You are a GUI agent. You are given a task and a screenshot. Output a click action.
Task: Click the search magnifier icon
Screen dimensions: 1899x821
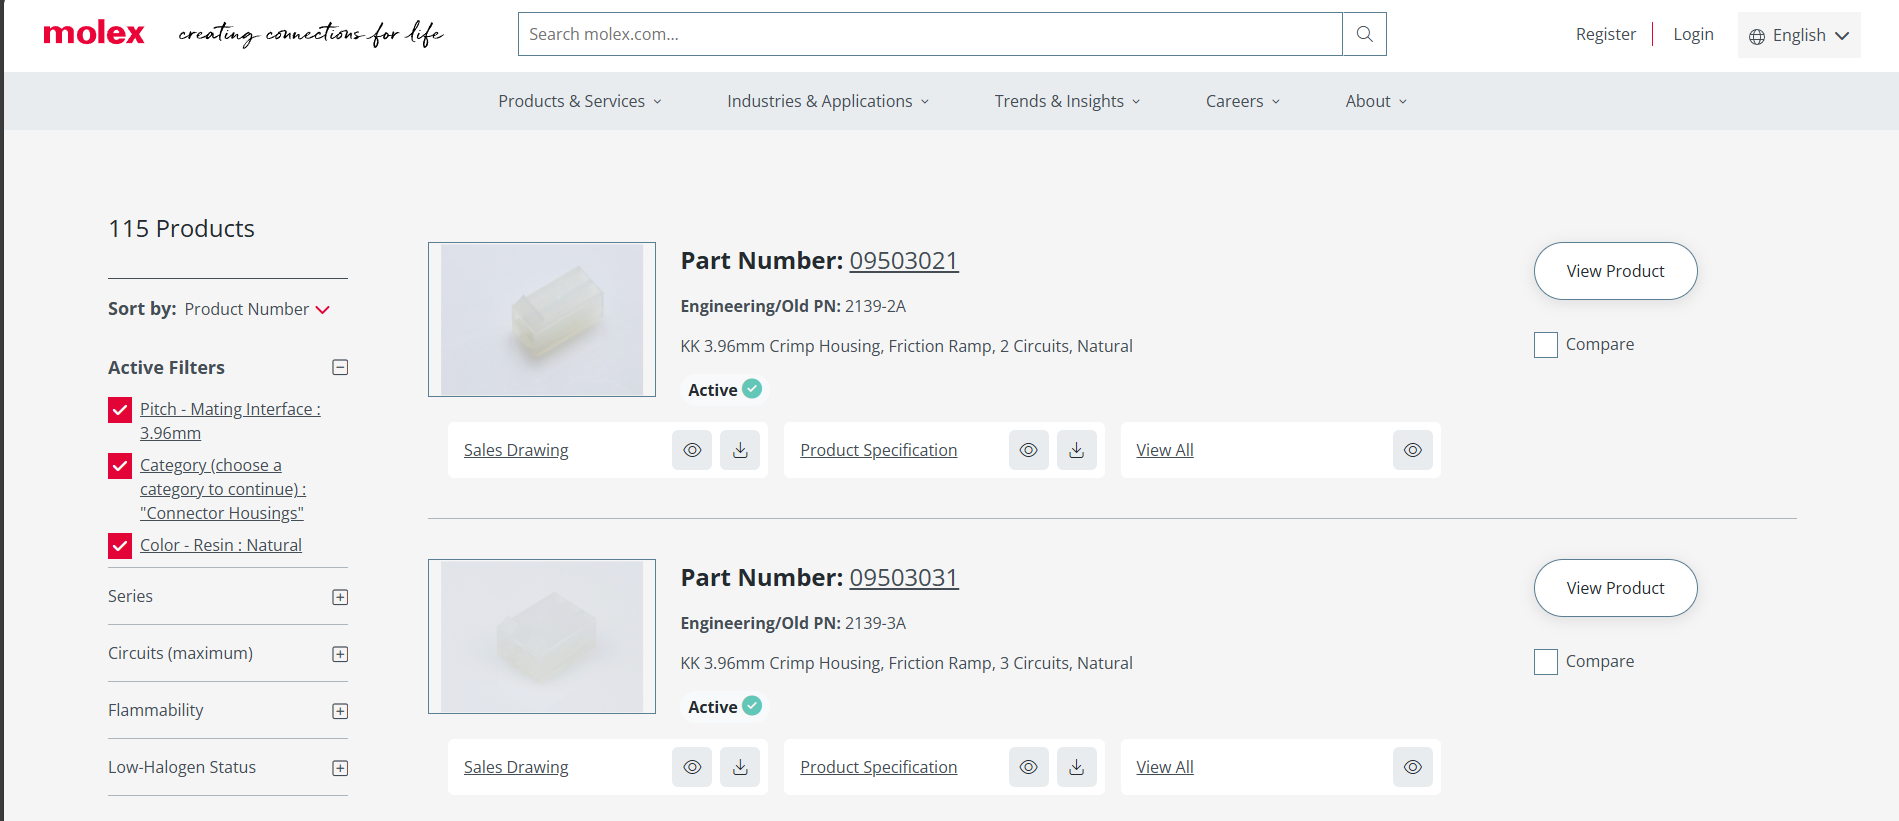1364,34
